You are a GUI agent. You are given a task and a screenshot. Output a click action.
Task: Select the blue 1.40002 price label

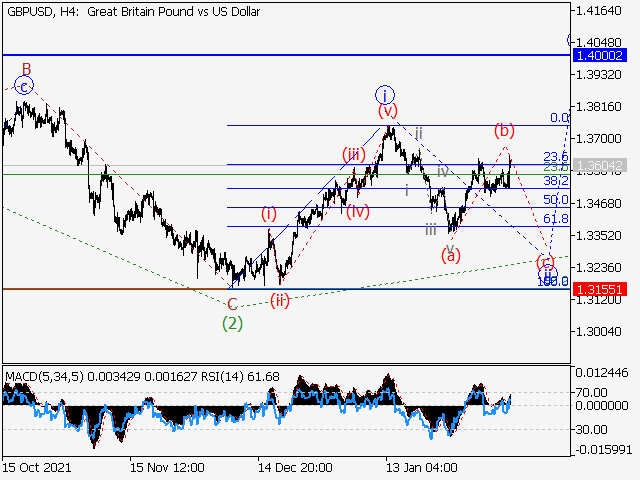pos(599,55)
